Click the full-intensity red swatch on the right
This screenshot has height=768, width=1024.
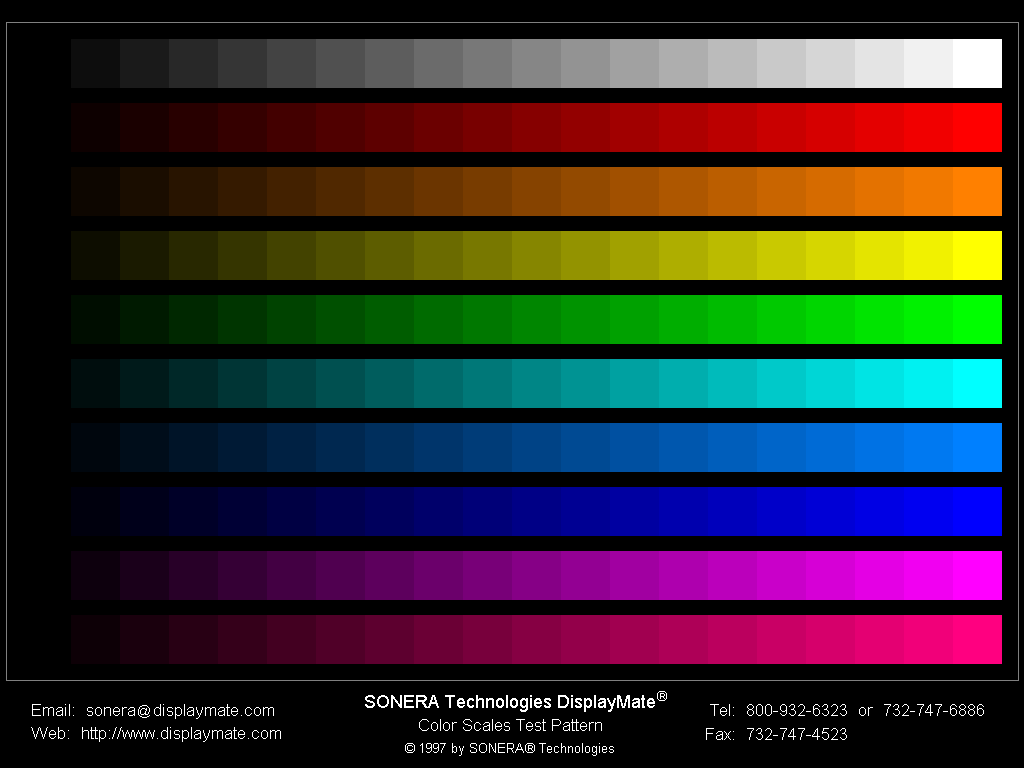tap(978, 127)
